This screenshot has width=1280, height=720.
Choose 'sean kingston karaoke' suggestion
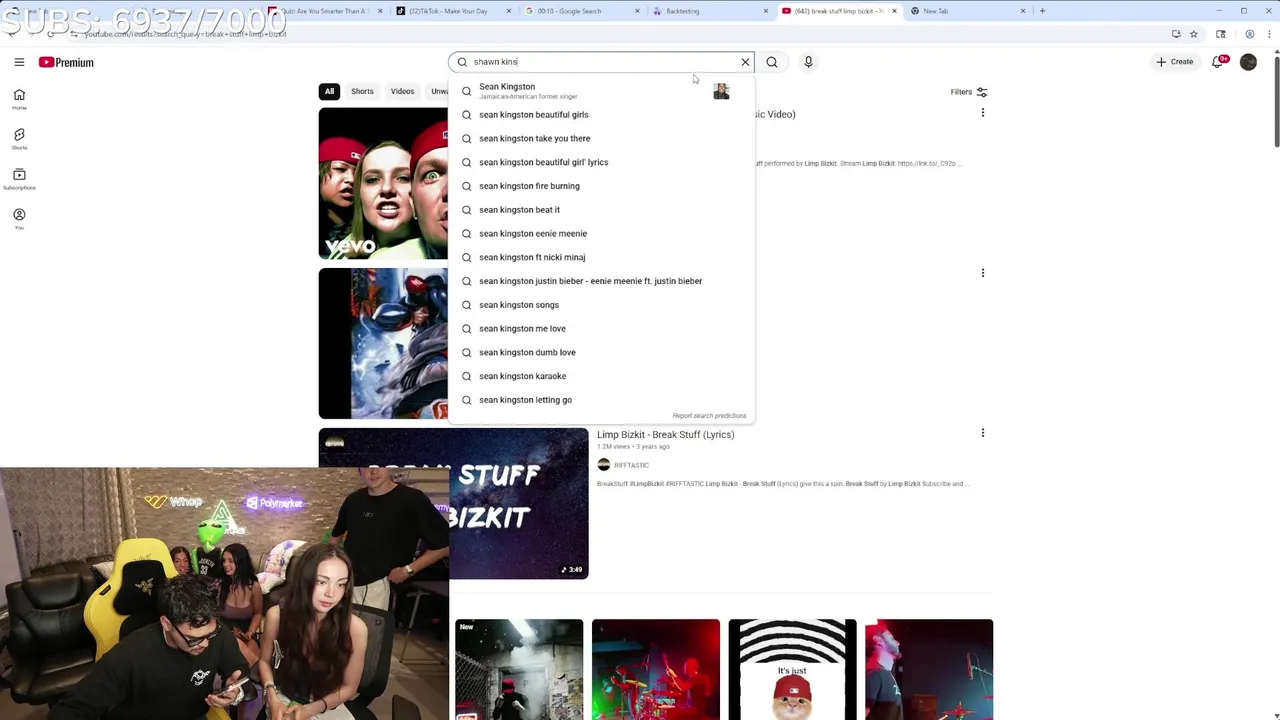tap(601, 376)
